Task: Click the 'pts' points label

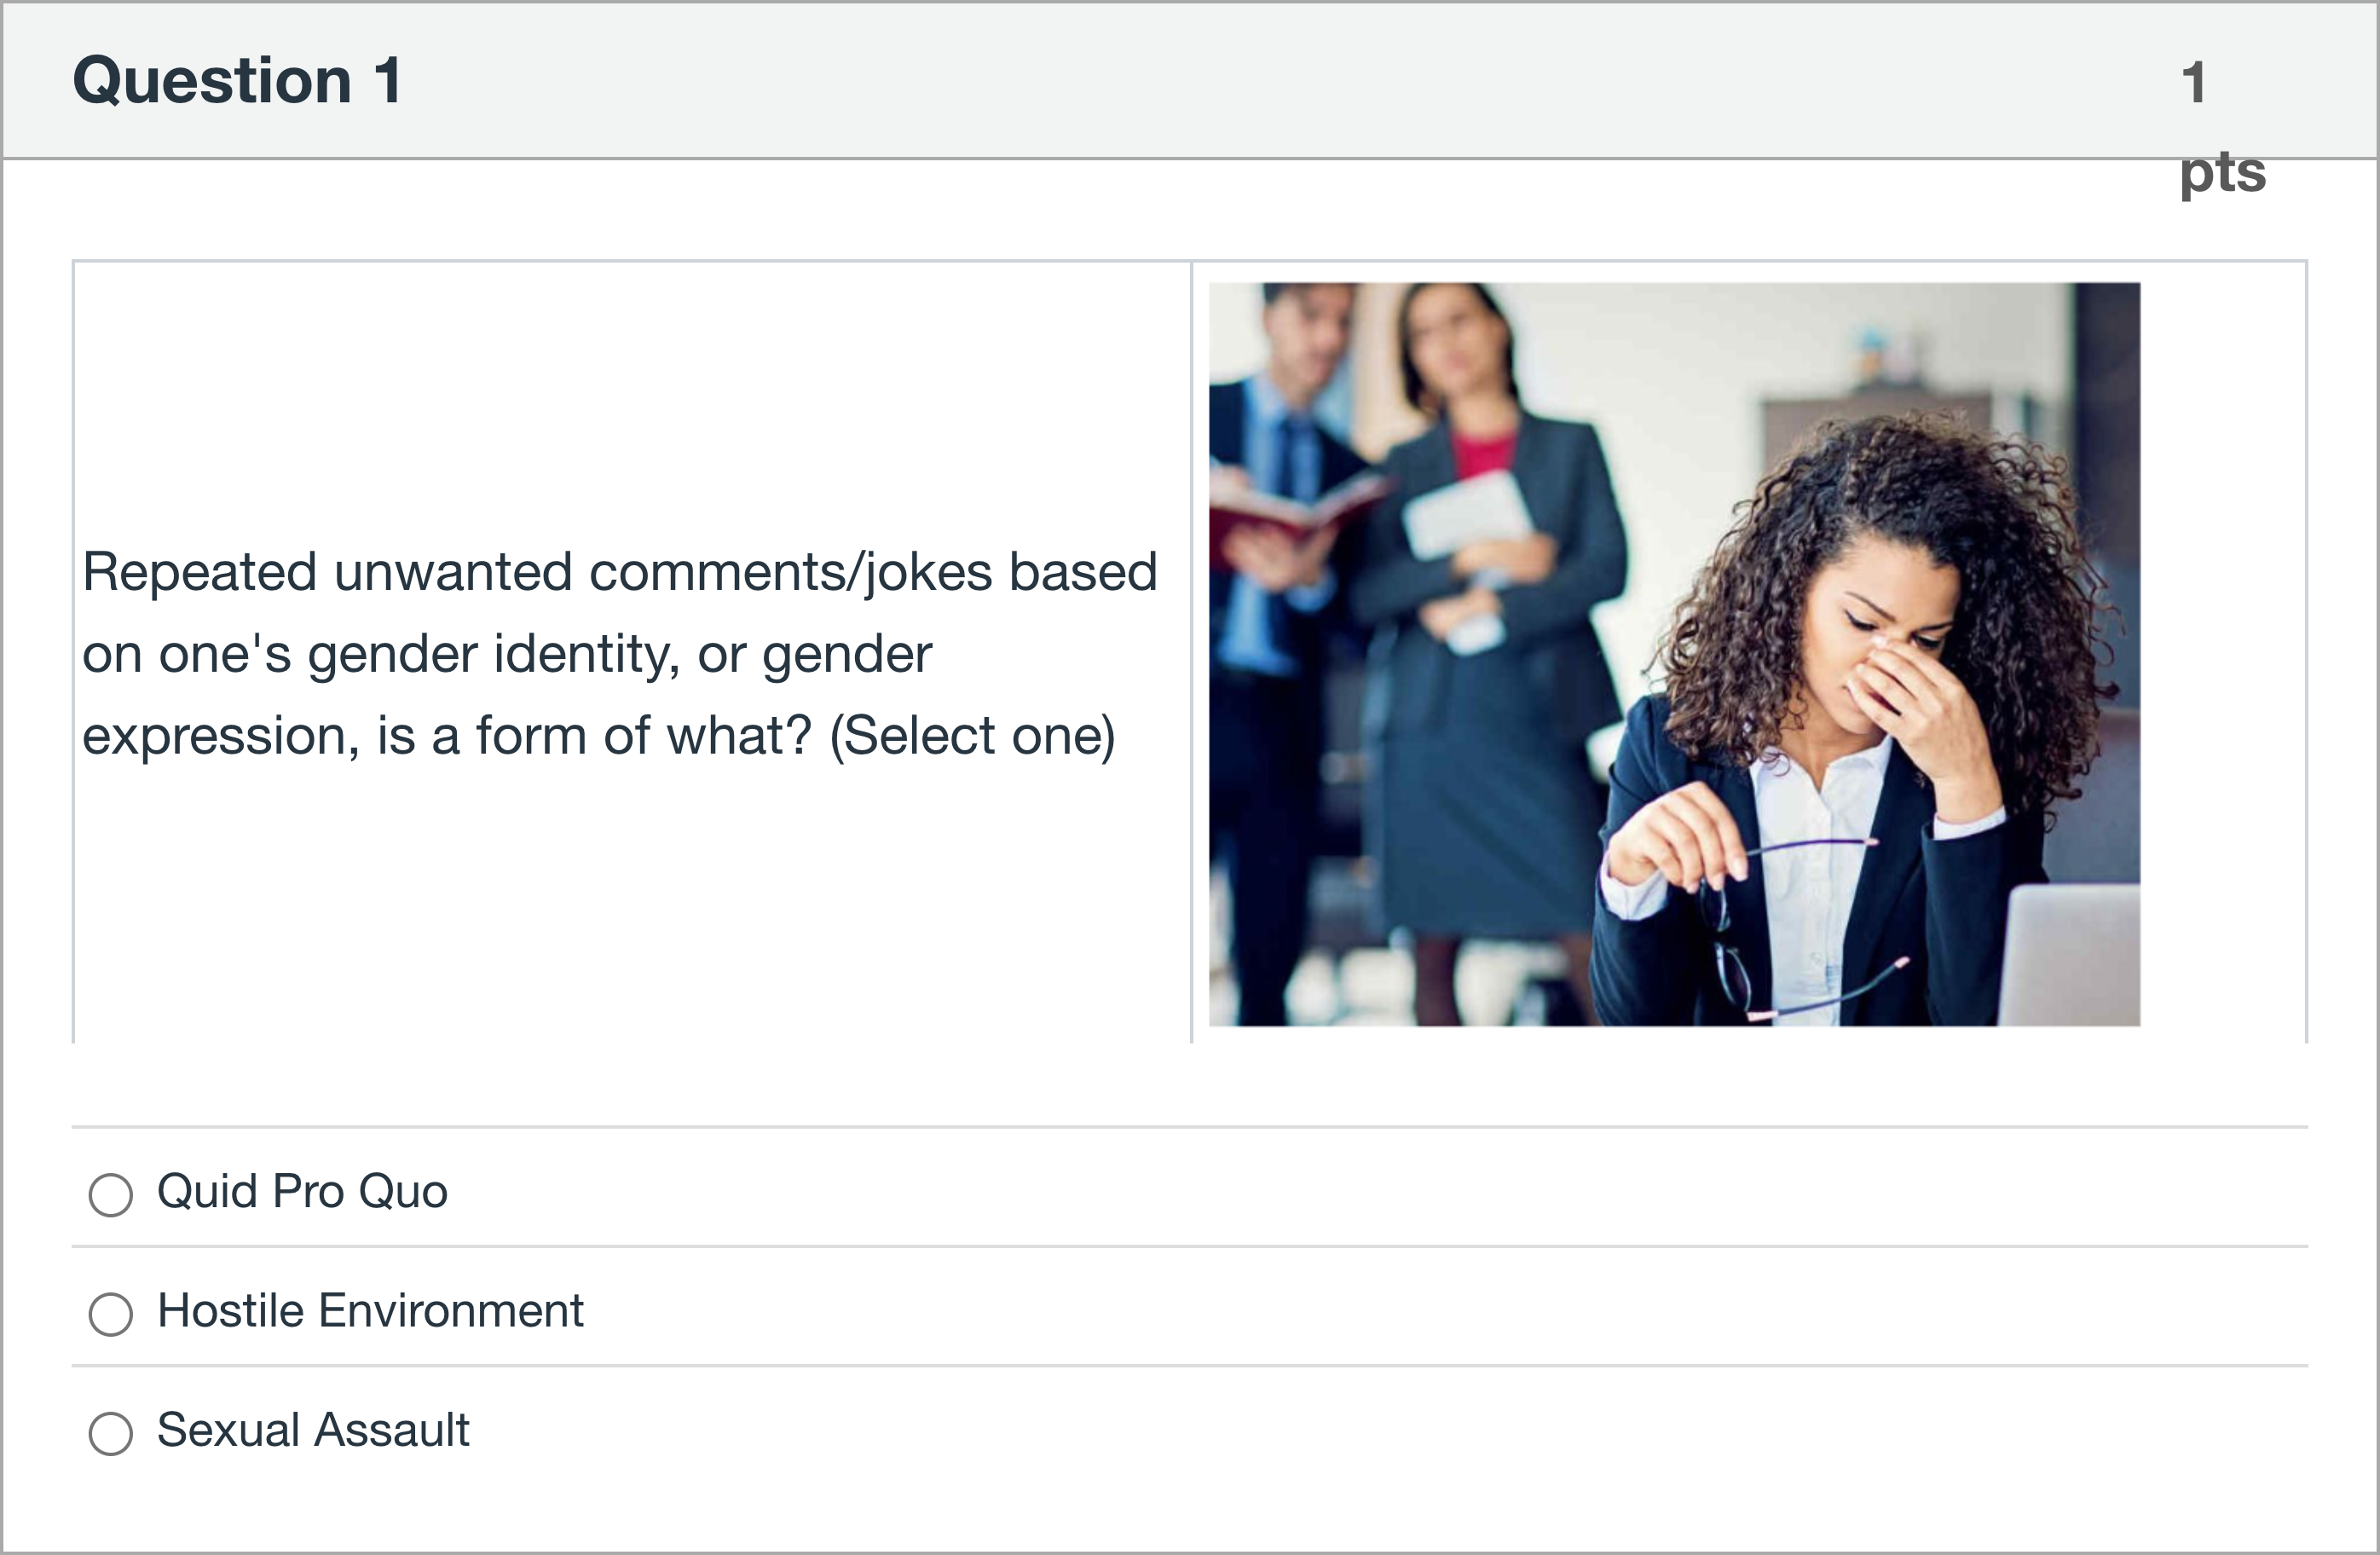Action: [x=2222, y=172]
